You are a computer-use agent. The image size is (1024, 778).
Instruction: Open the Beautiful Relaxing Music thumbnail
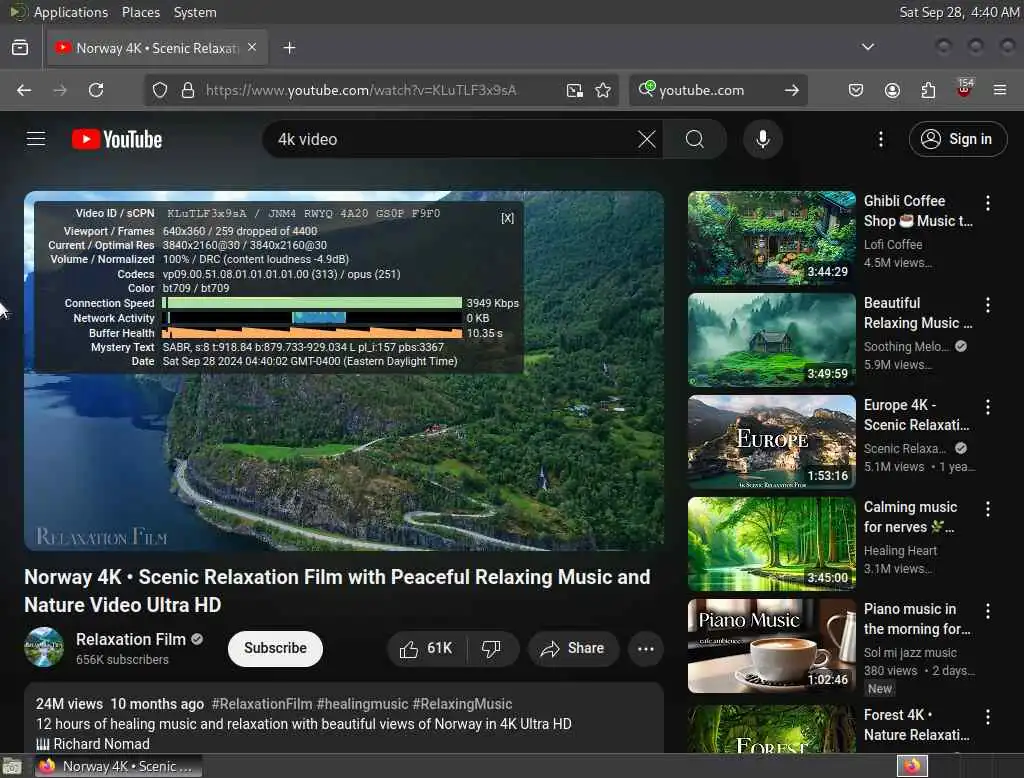[x=771, y=340]
